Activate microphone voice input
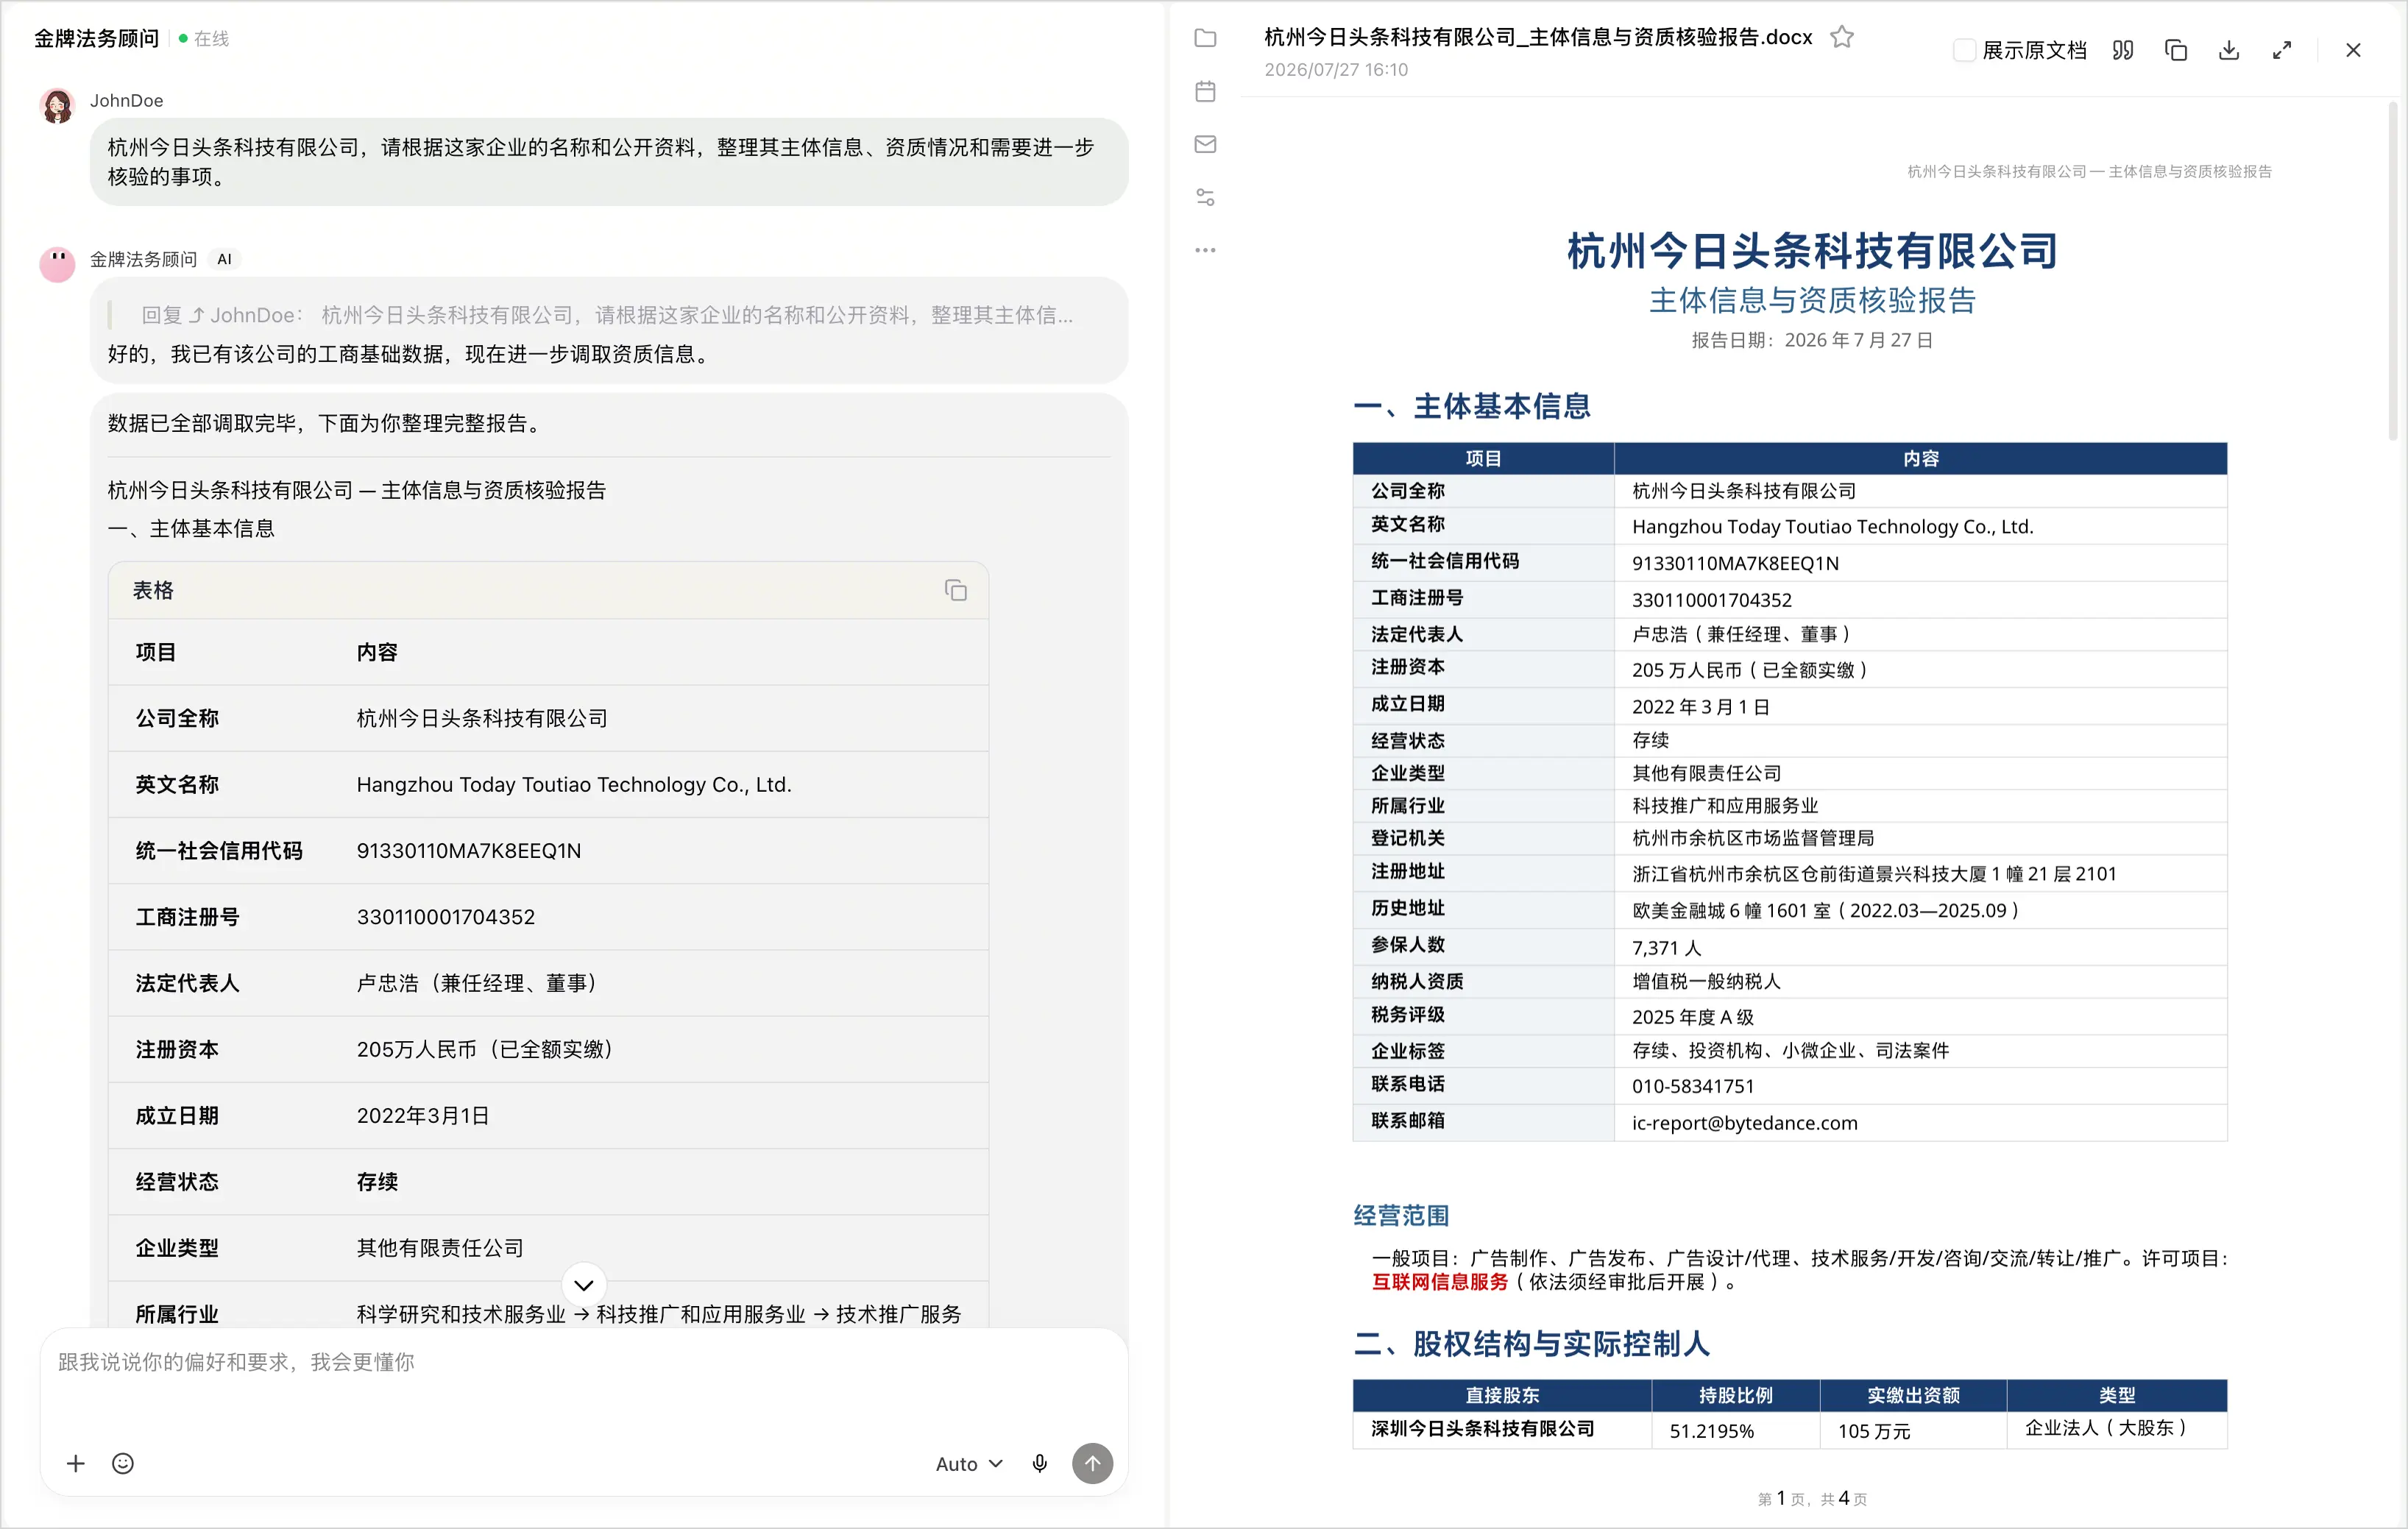The image size is (2408, 1529). (1039, 1463)
